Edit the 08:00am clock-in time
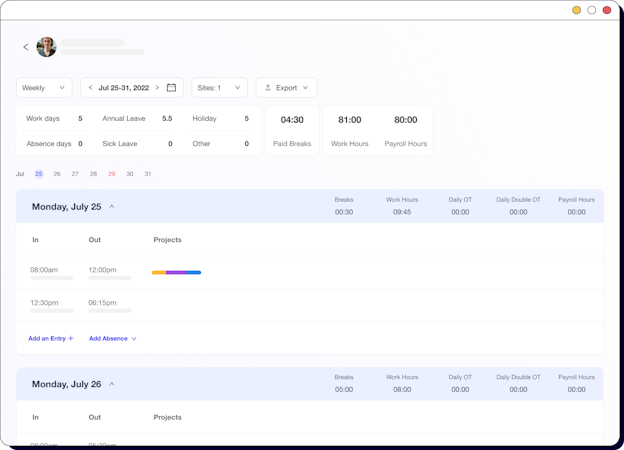The width and height of the screenshot is (624, 450). coord(44,270)
